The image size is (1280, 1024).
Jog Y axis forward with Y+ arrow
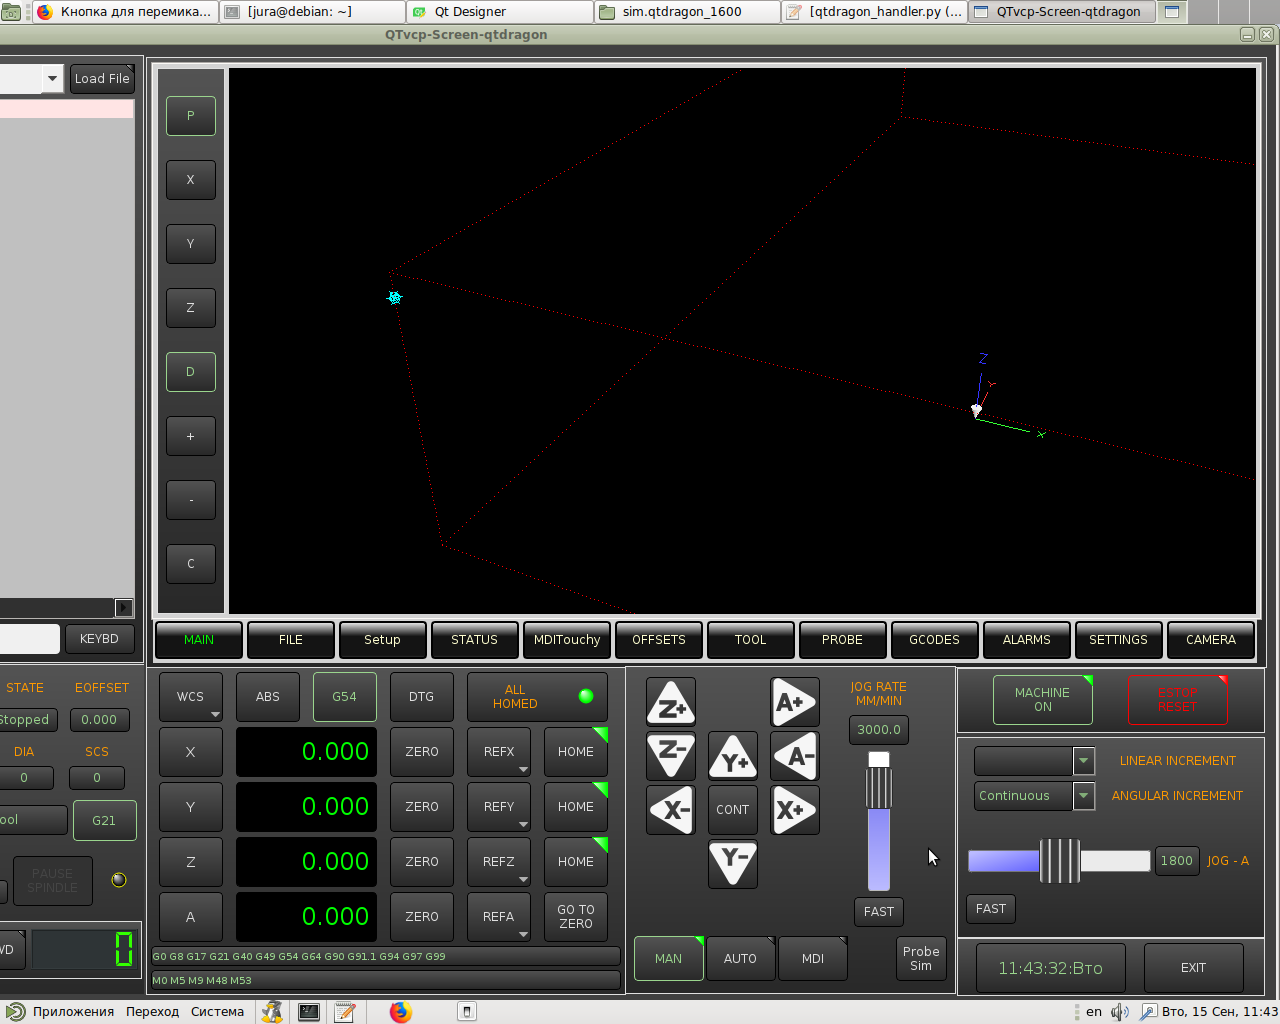click(x=733, y=756)
